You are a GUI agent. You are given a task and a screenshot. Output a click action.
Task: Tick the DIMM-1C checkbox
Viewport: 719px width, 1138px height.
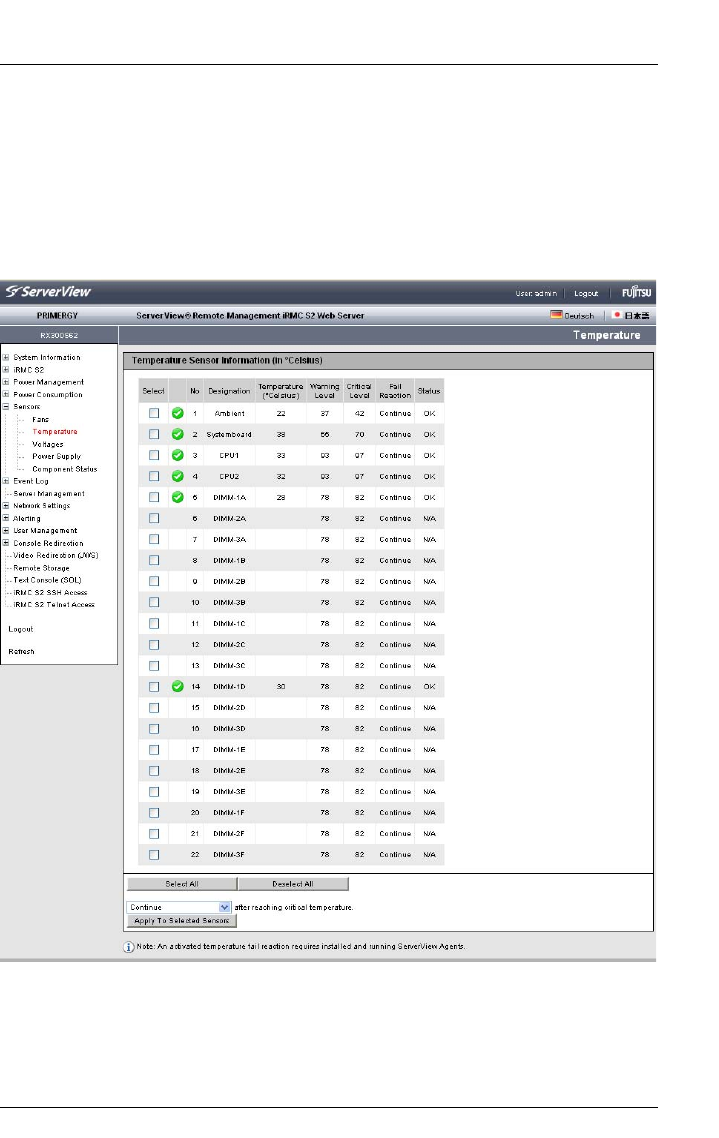[x=154, y=623]
